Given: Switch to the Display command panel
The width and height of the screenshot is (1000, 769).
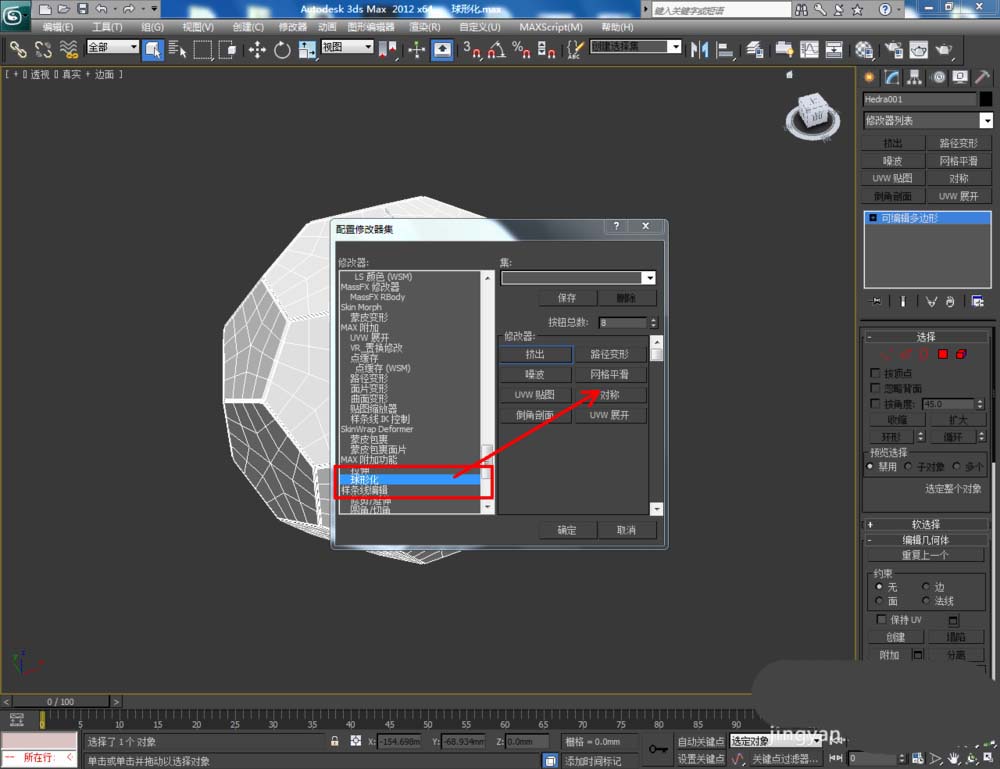Looking at the screenshot, I should 960,77.
